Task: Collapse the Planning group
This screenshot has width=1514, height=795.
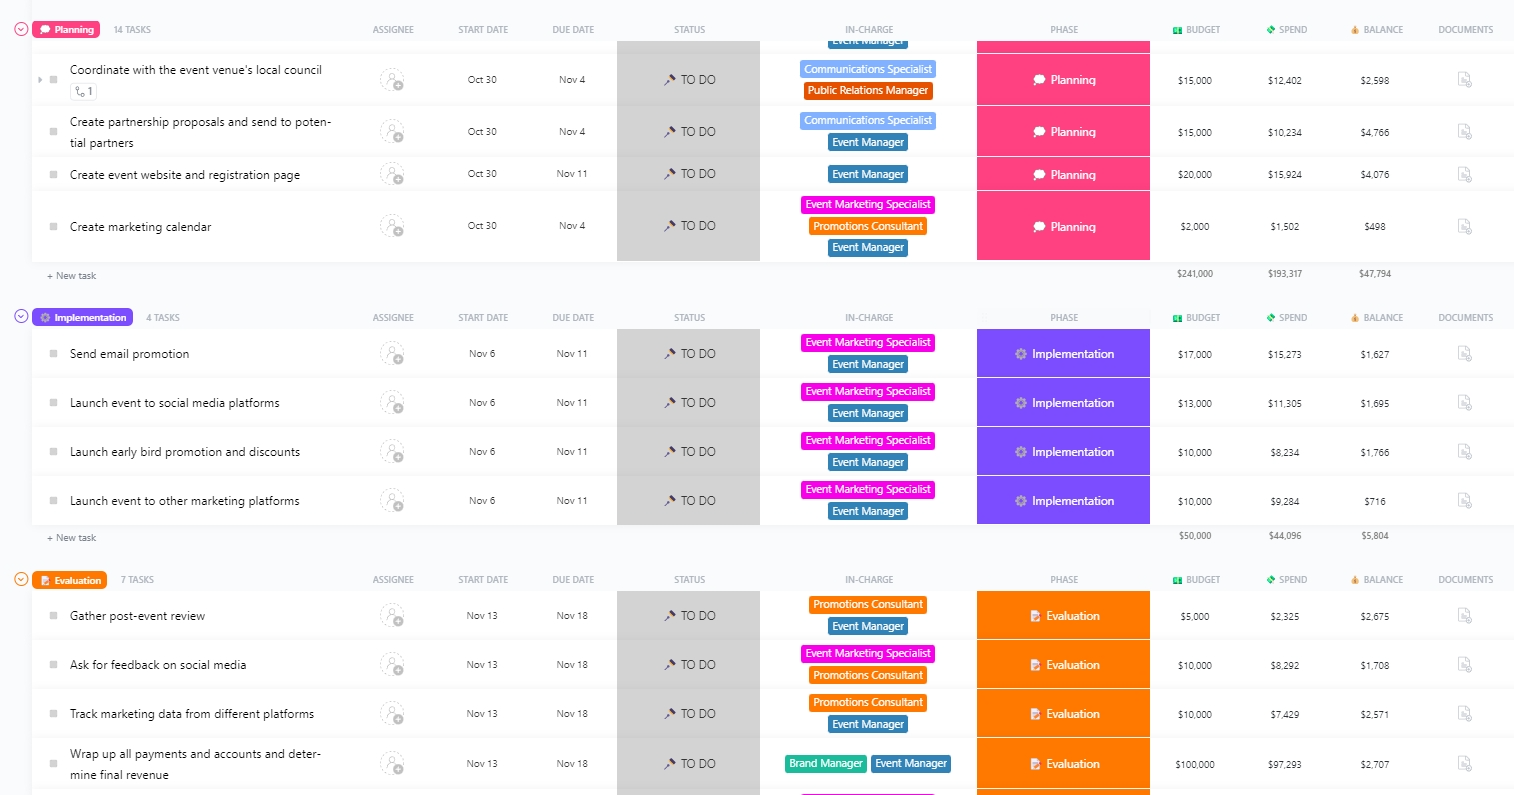Action: click(x=21, y=29)
